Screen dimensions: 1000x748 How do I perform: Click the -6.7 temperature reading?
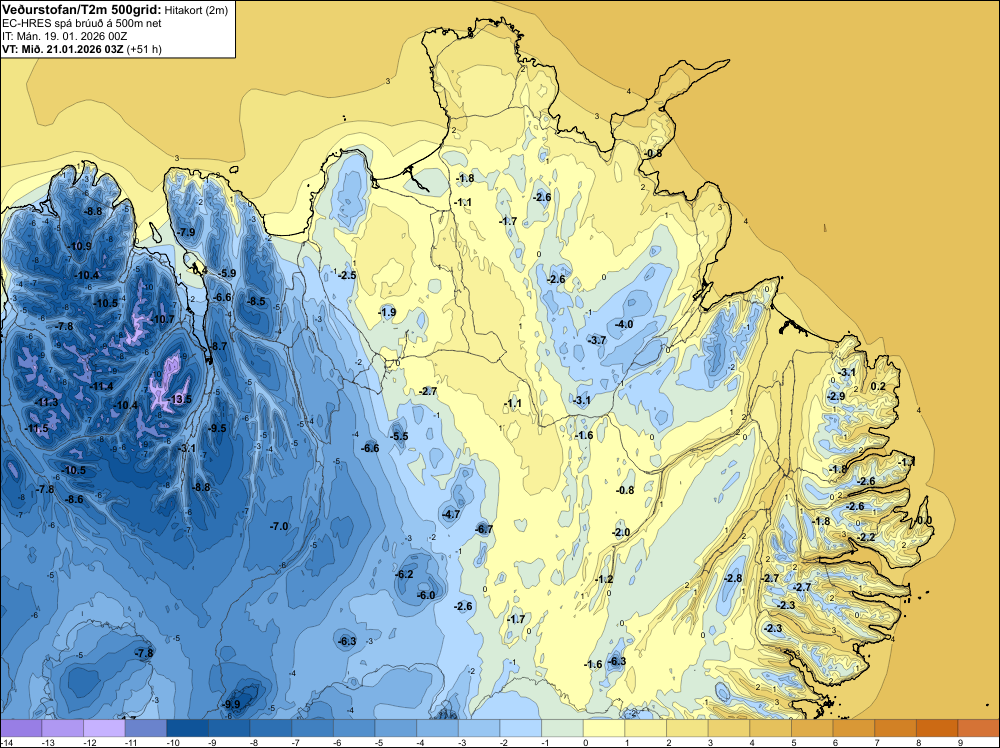485,529
